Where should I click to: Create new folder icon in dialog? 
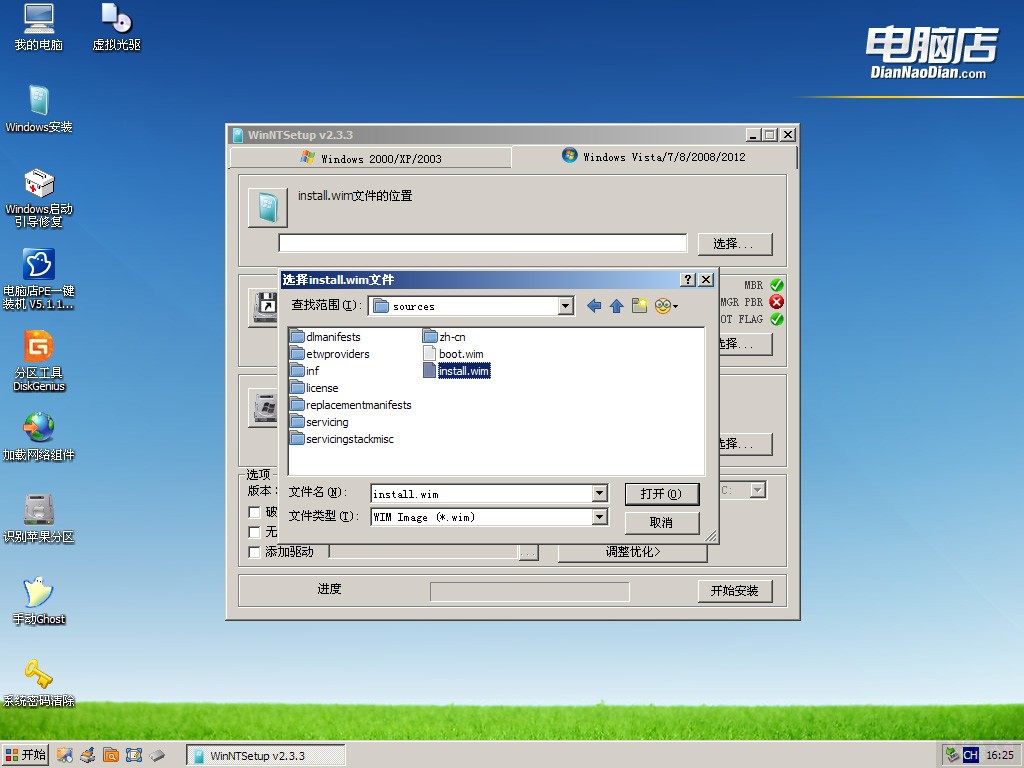point(639,306)
